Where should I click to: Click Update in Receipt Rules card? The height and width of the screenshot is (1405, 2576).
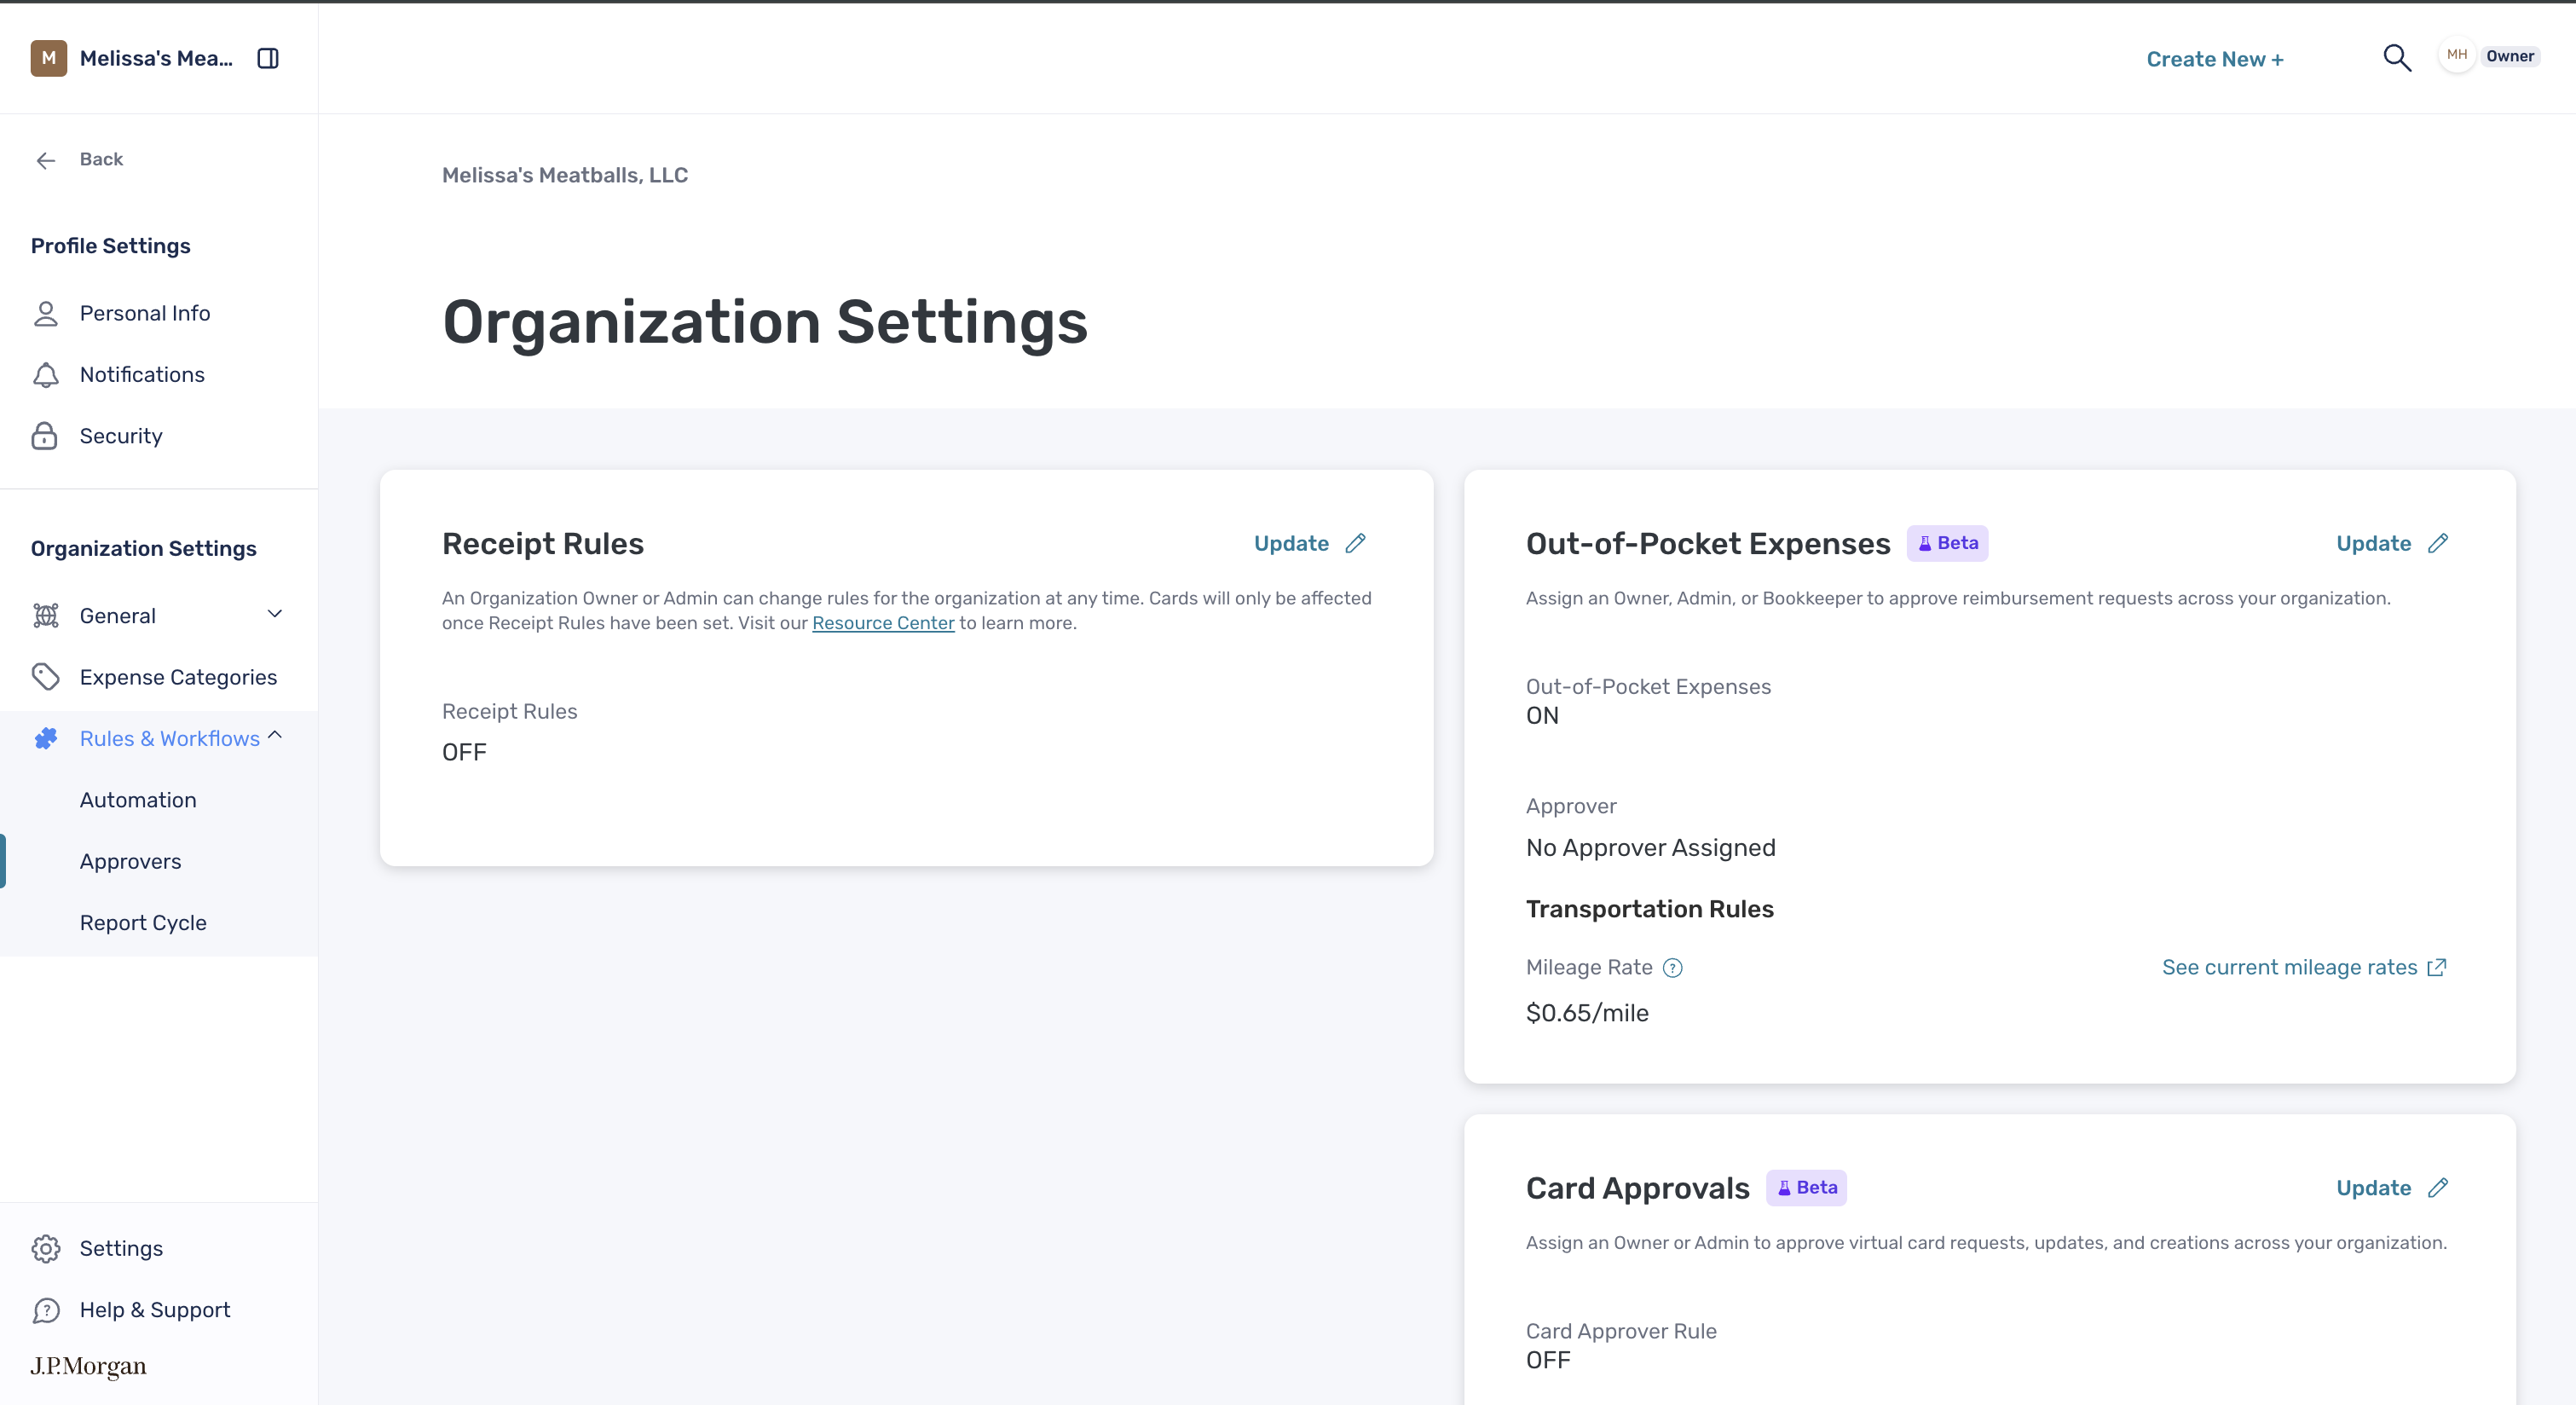point(1291,543)
